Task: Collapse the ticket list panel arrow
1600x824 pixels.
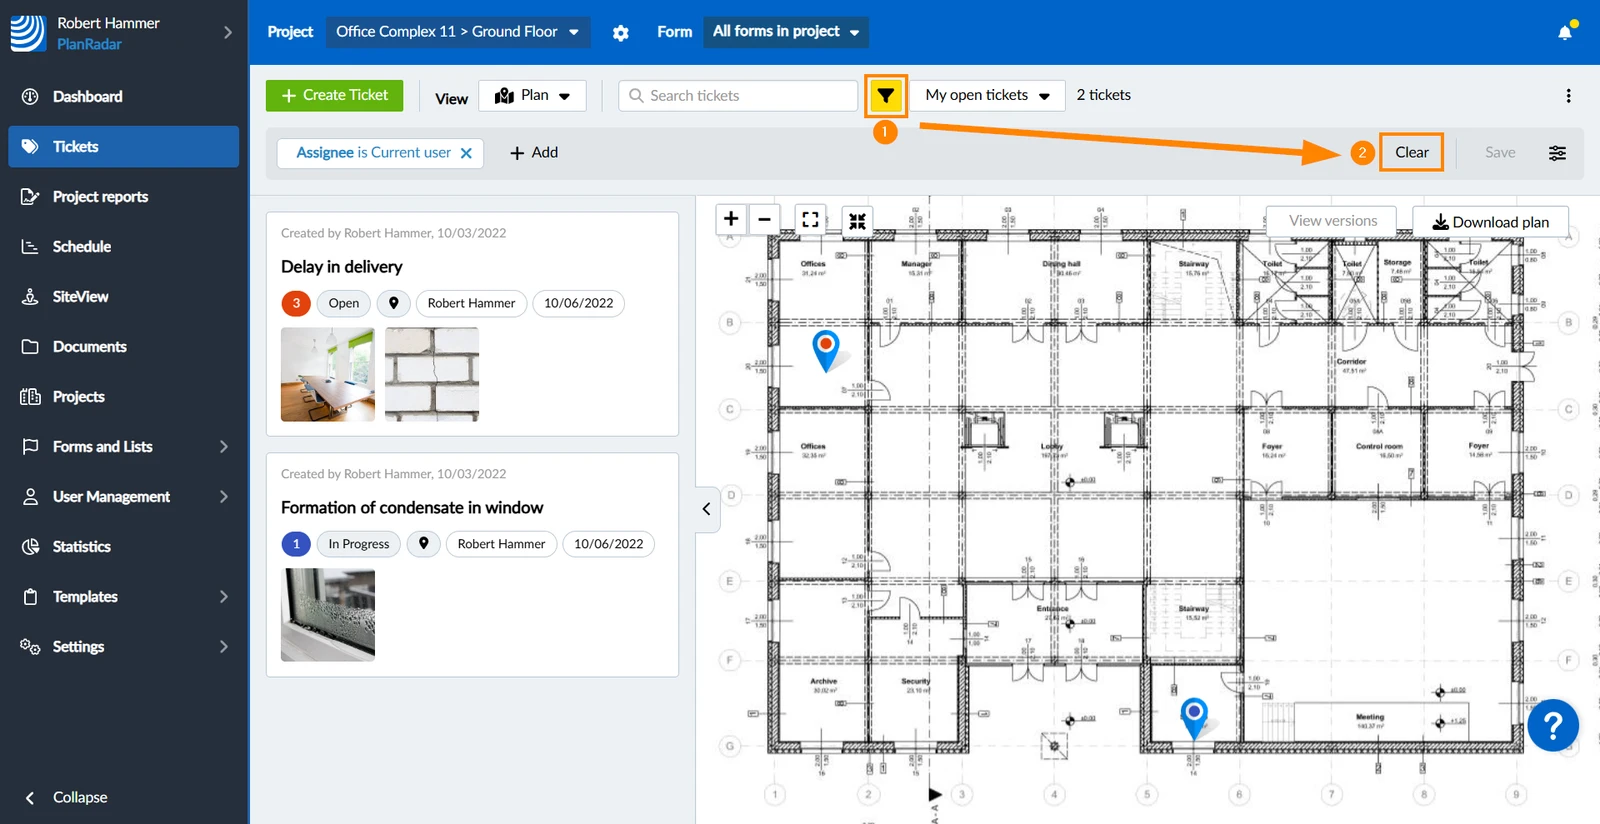Action: click(707, 509)
